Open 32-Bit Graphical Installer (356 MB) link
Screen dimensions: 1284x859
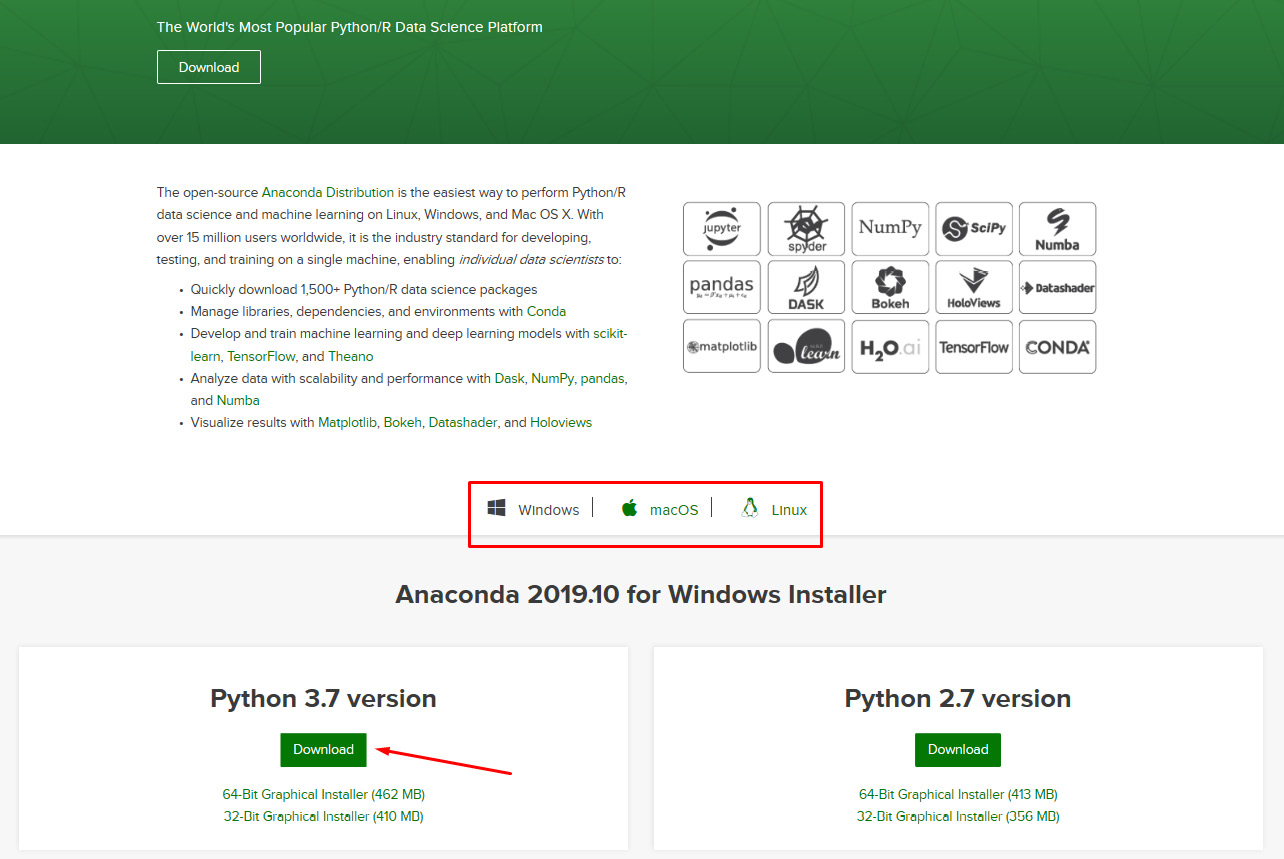(x=958, y=816)
